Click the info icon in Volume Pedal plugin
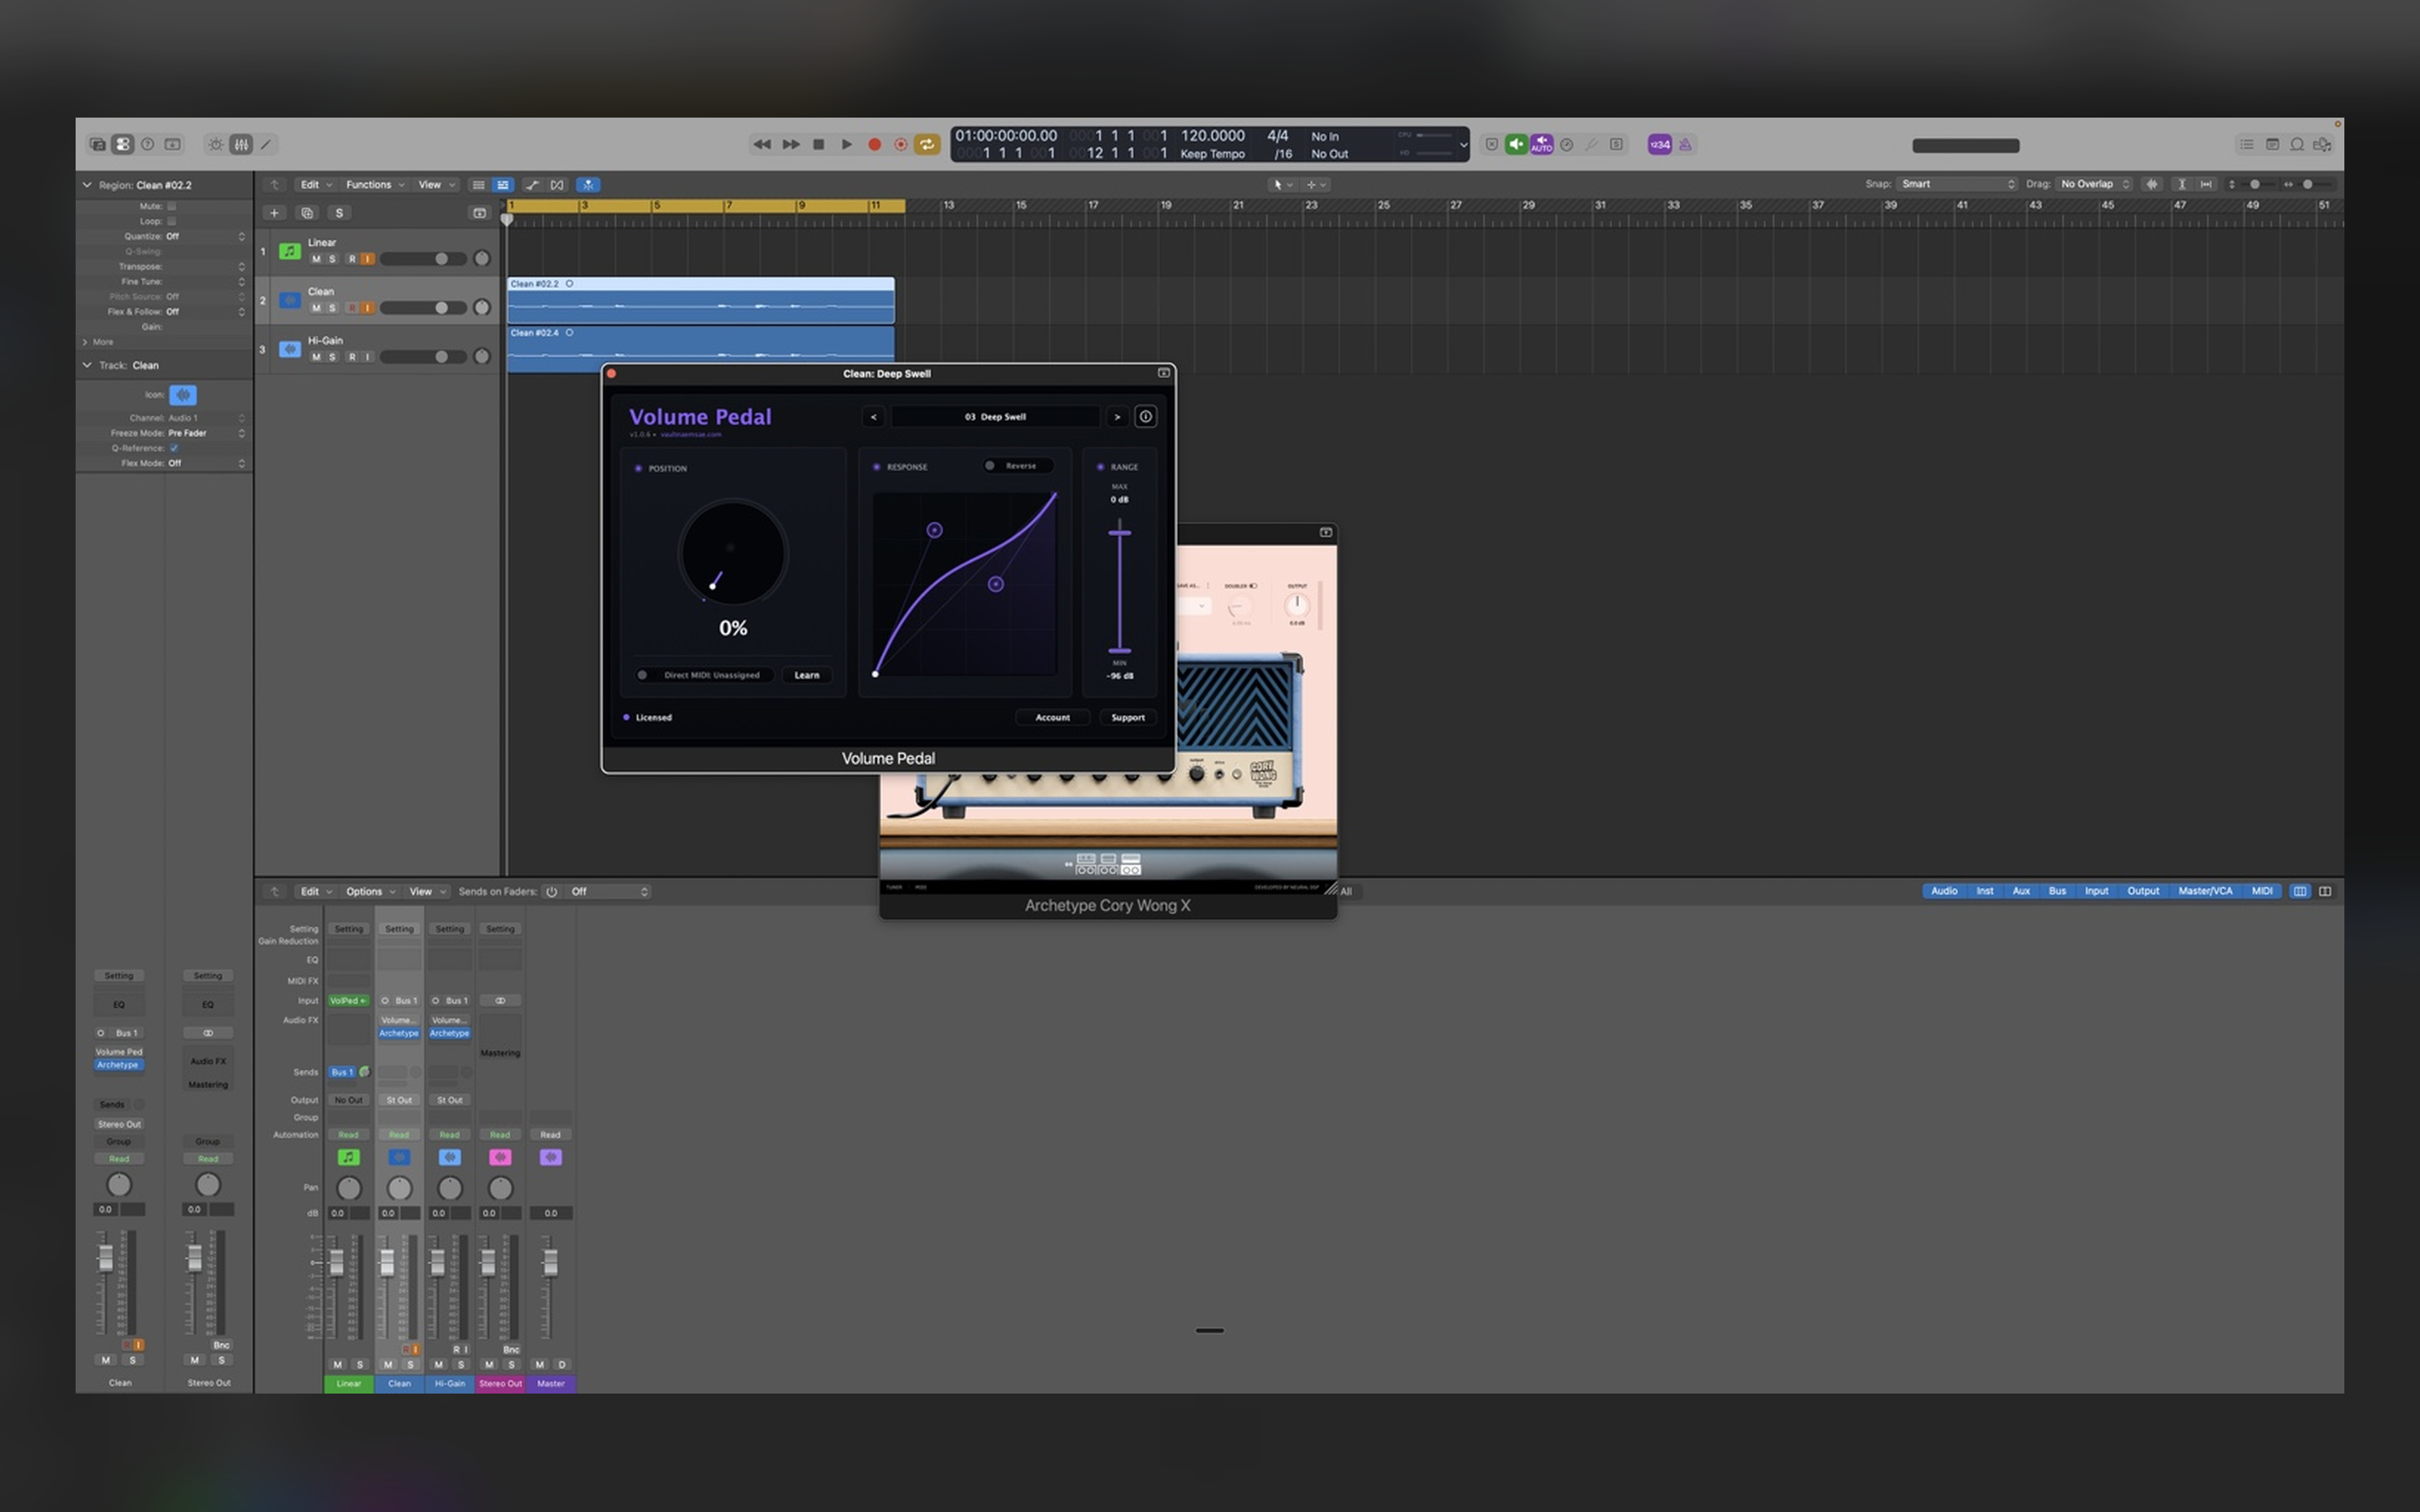This screenshot has width=2420, height=1512. 1146,417
